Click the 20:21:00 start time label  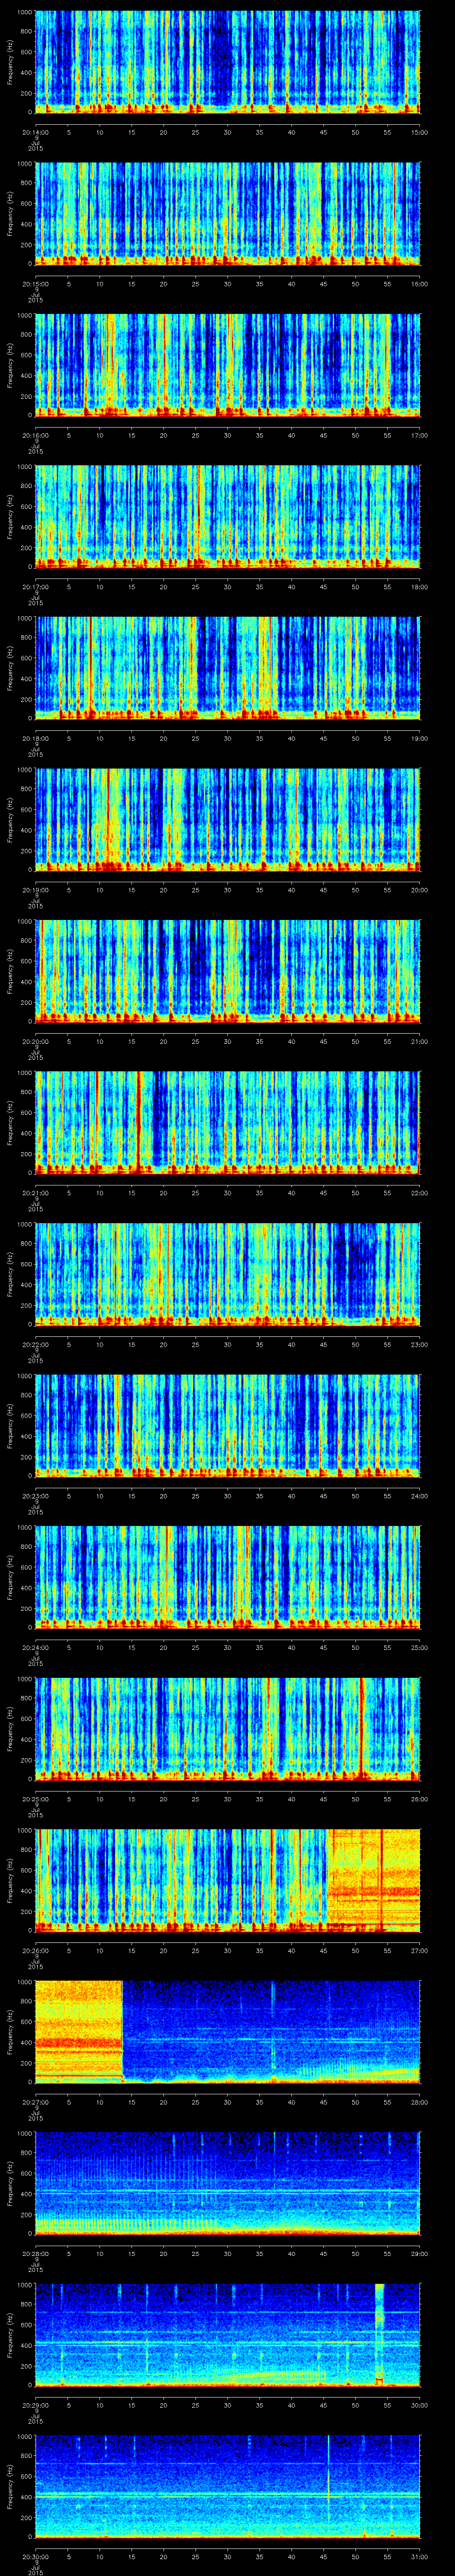tap(36, 1192)
